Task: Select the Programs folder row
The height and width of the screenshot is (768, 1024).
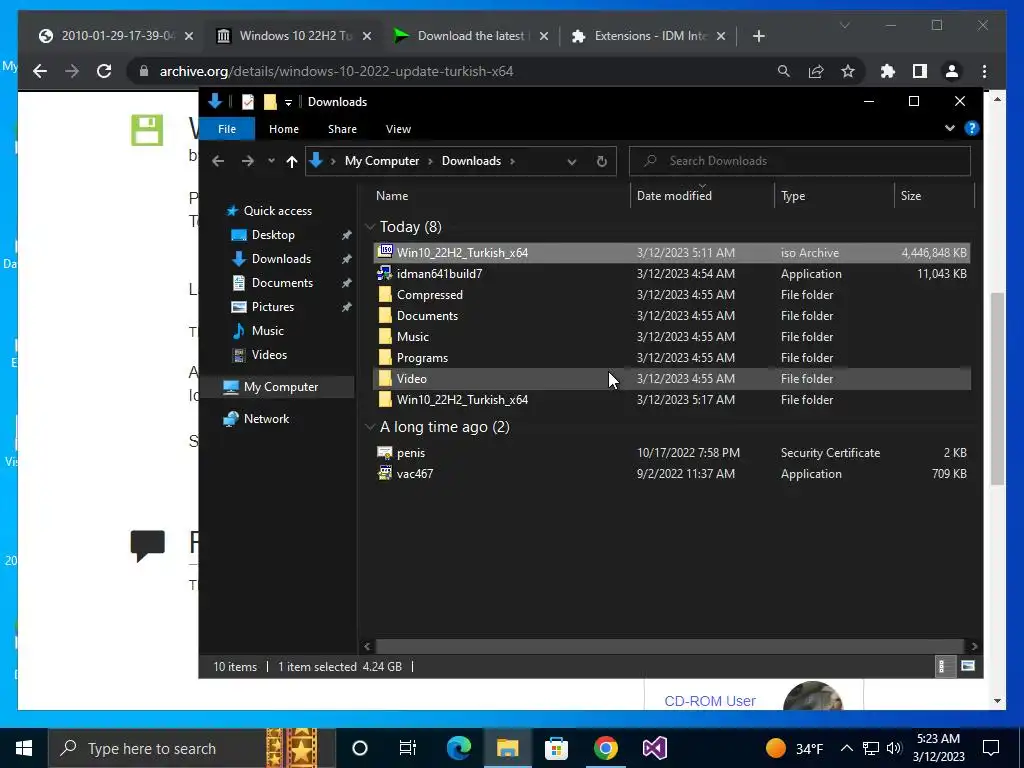Action: coord(672,358)
